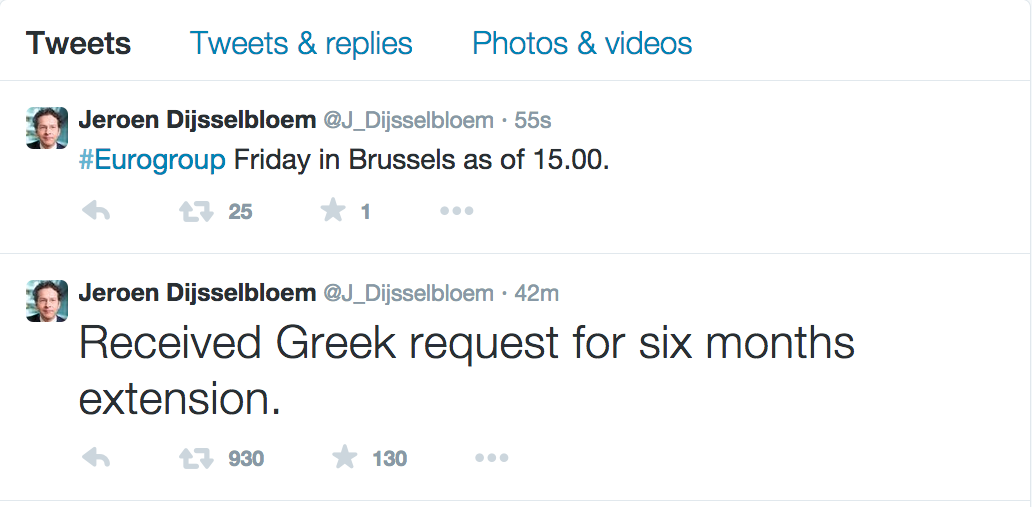Favorite the Eurogroup Friday tweet

(x=333, y=211)
